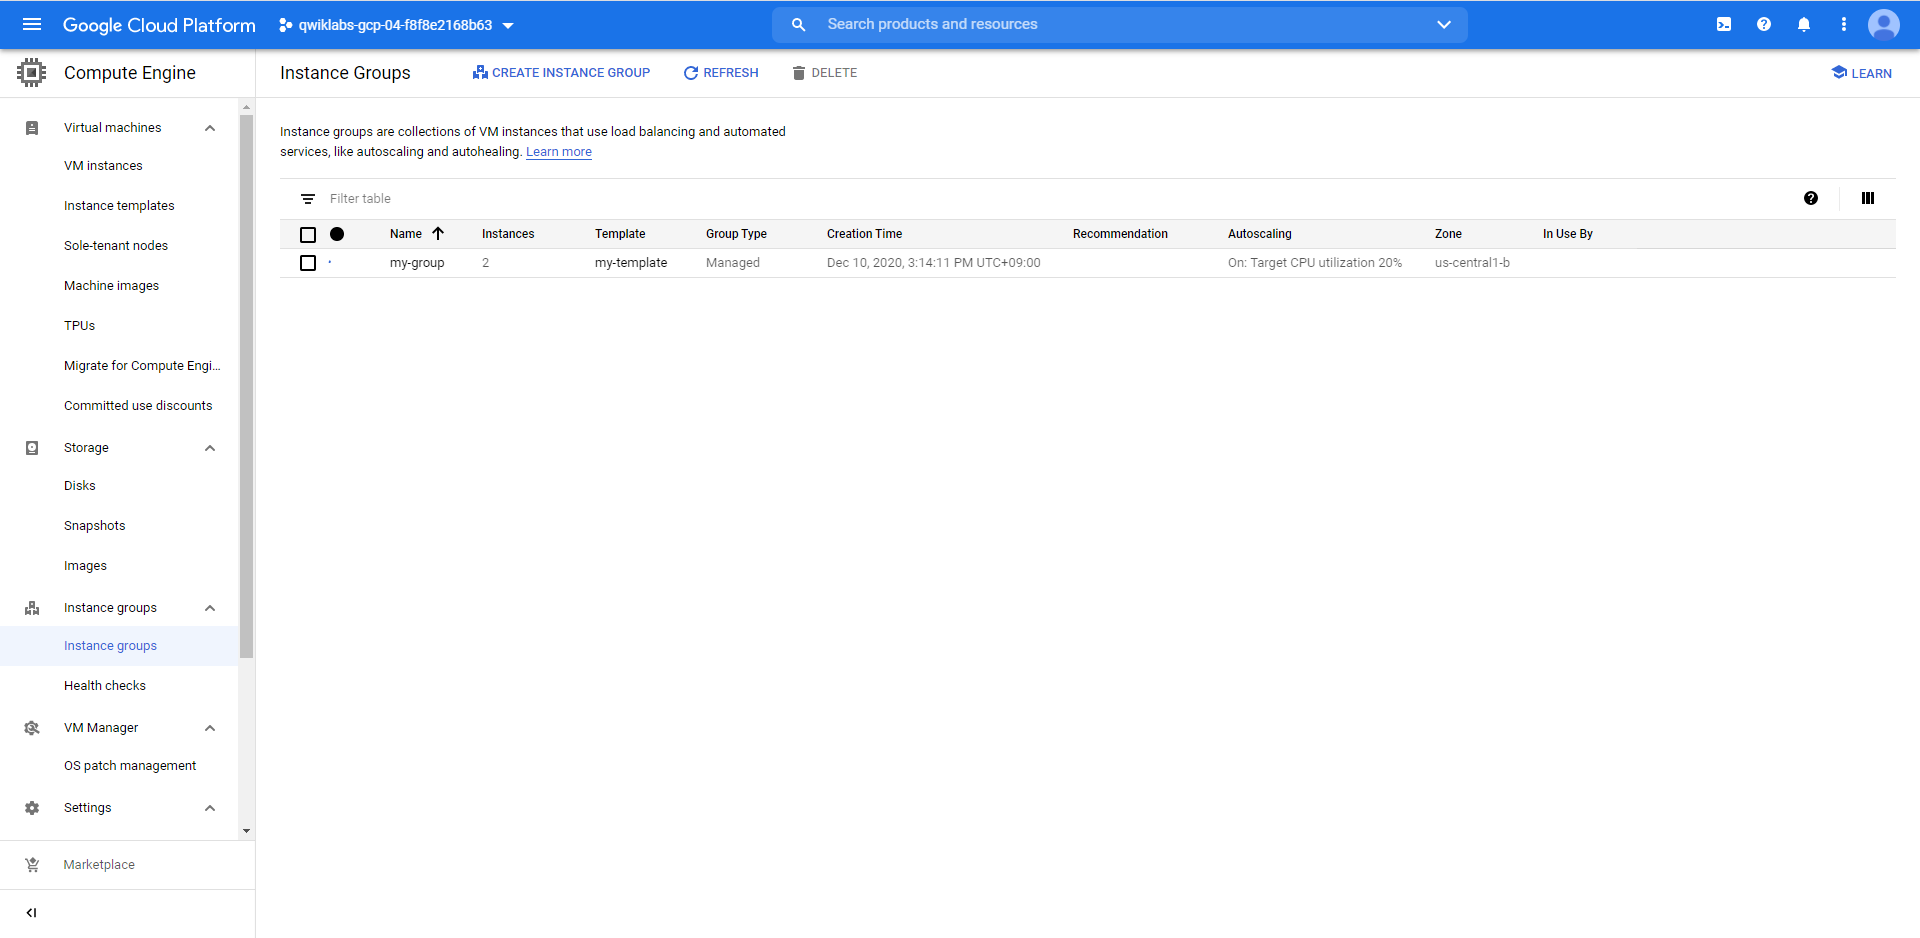This screenshot has height=938, width=1920.
Task: Open Health checks in sidebar
Action: point(105,686)
